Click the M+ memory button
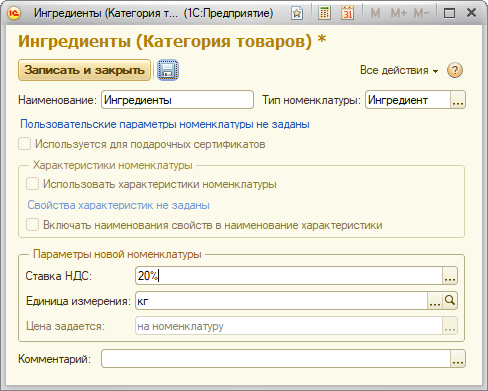488x391 pixels. tap(399, 13)
